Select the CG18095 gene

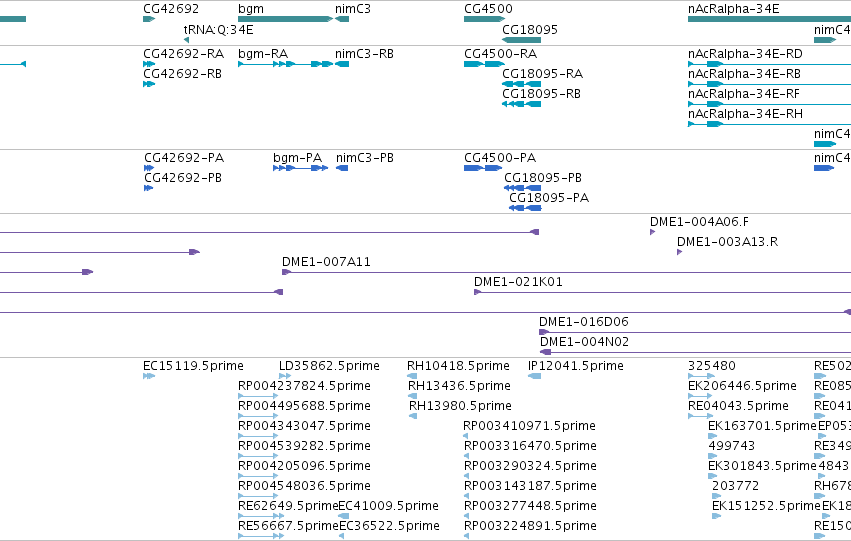click(522, 40)
